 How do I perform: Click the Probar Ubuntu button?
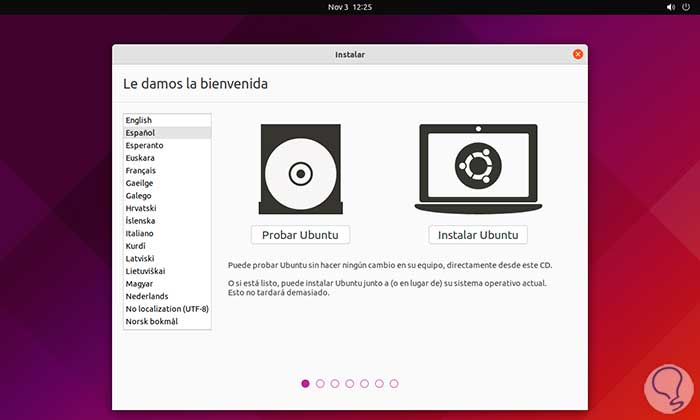300,235
